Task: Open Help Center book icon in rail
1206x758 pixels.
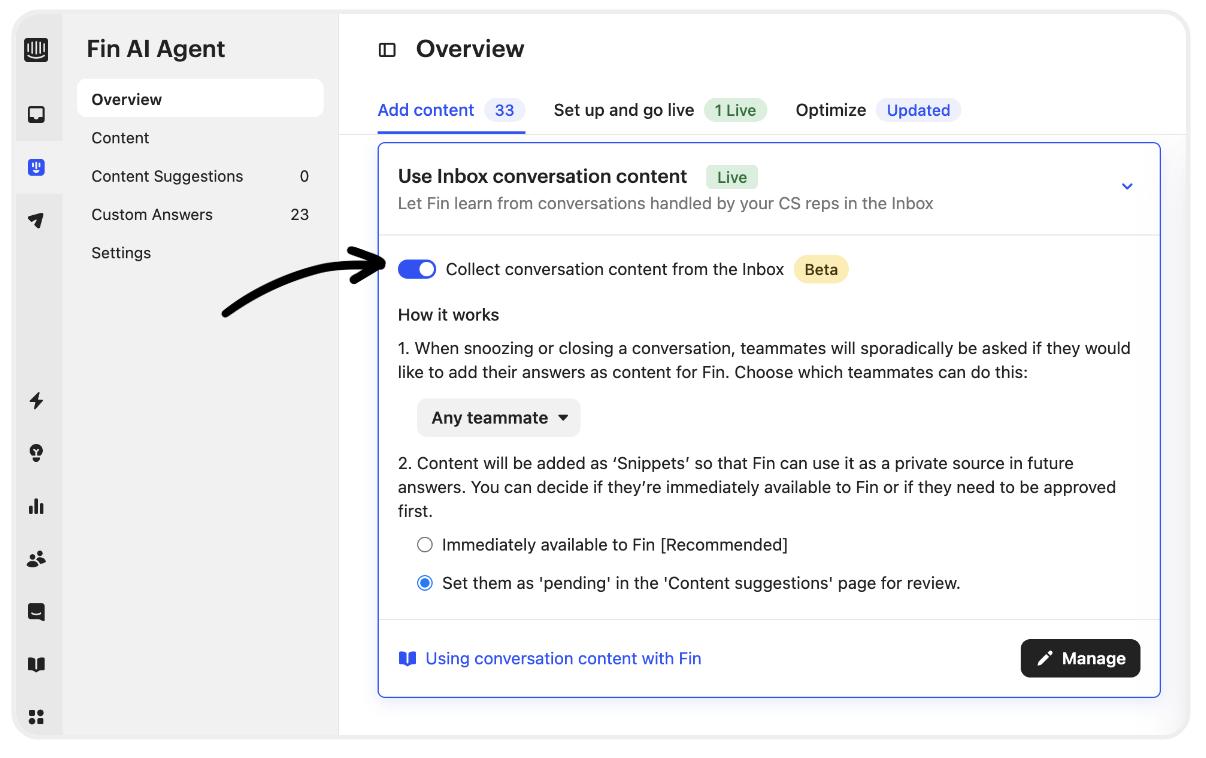Action: pos(36,664)
